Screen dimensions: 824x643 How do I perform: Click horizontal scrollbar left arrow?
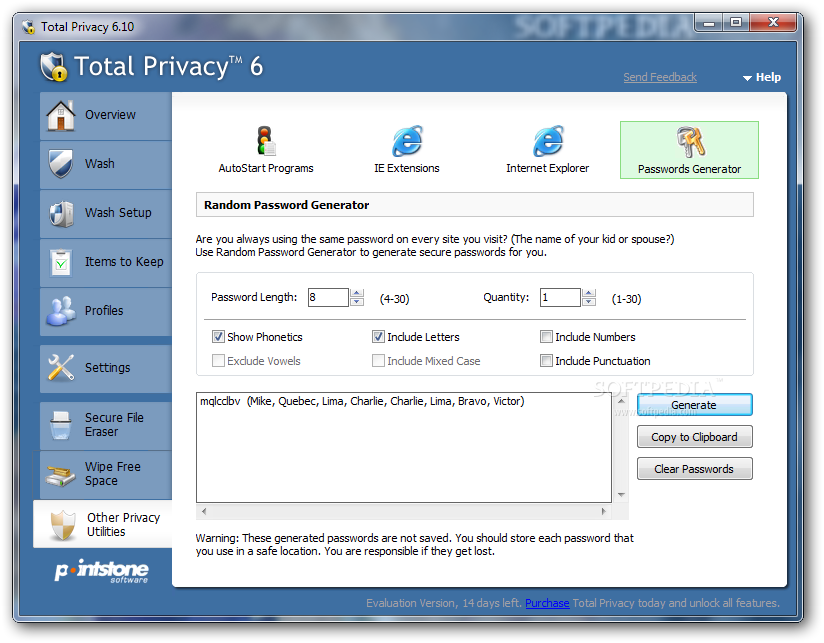(204, 511)
